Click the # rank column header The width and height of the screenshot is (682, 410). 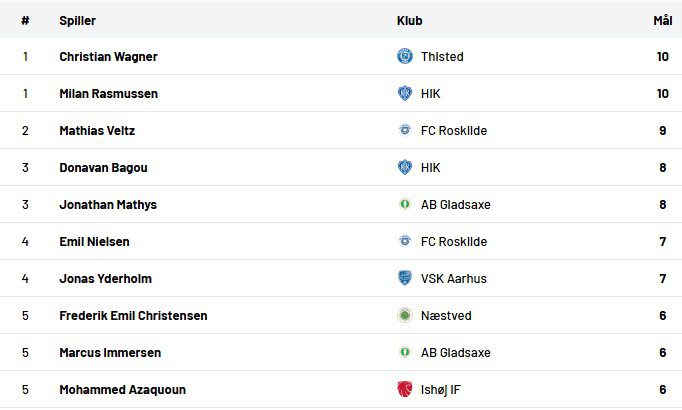pyautogui.click(x=25, y=20)
